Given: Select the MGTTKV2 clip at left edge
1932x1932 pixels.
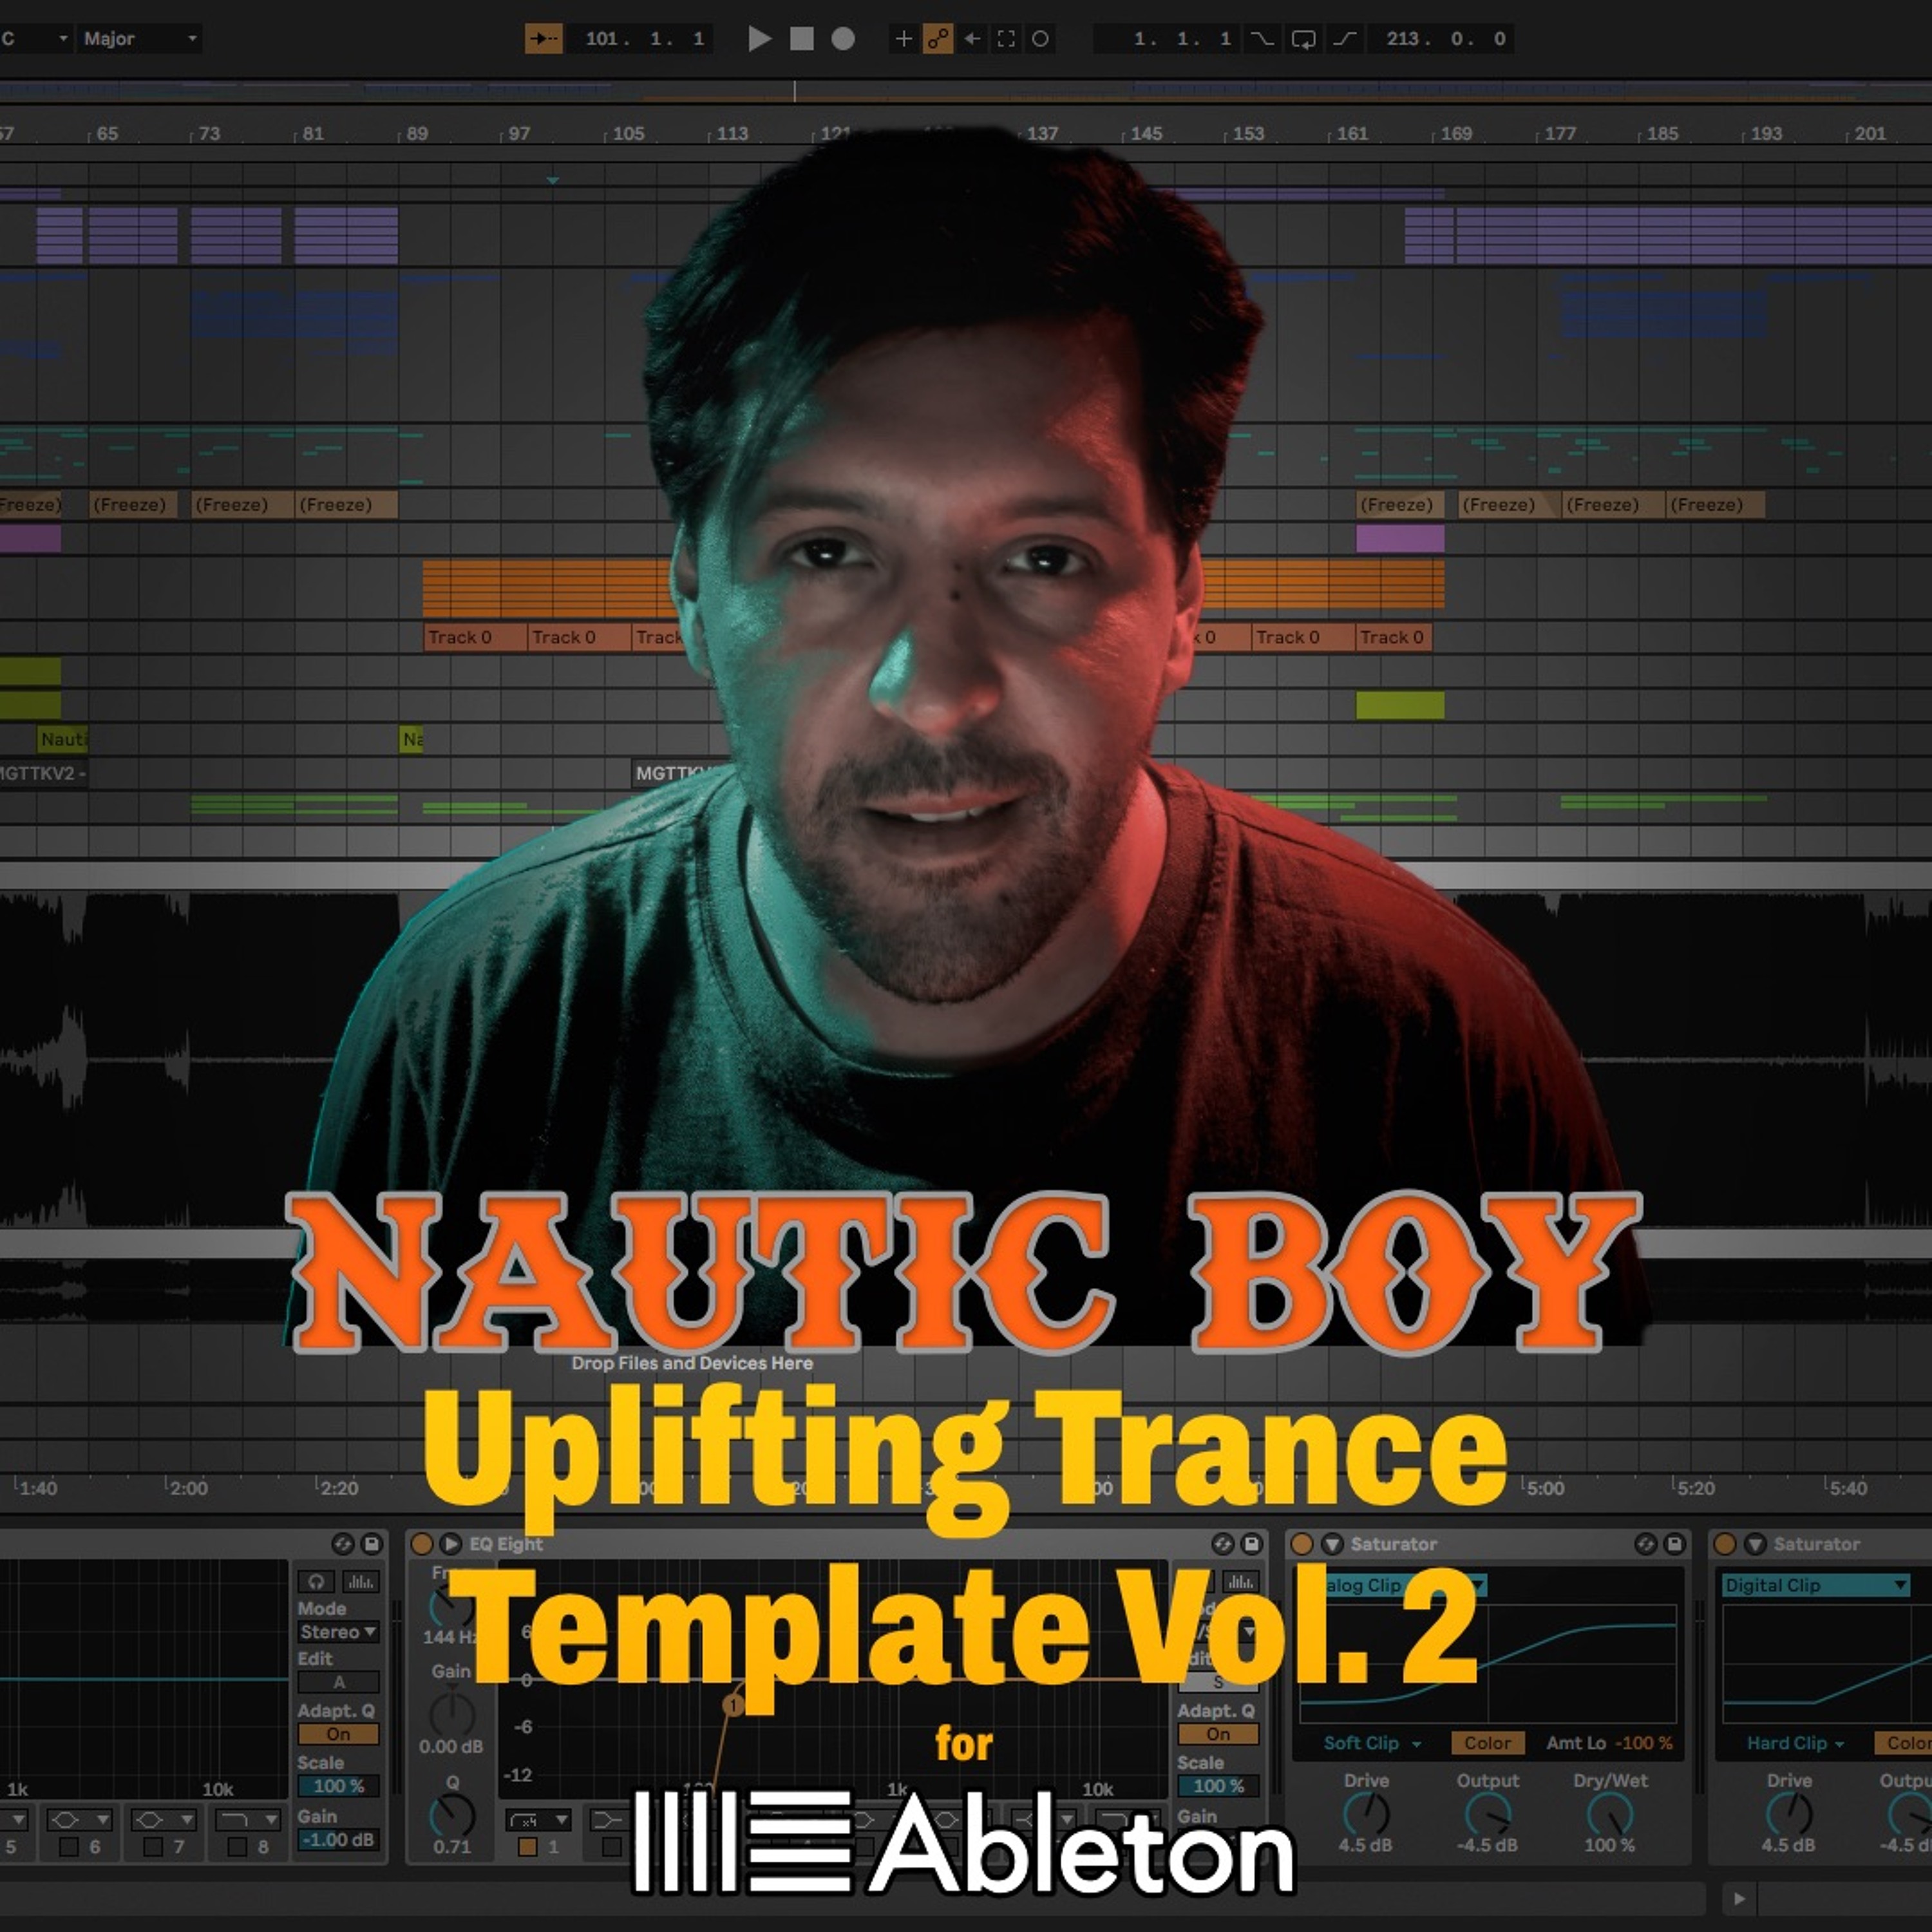Looking at the screenshot, I should (x=43, y=773).
